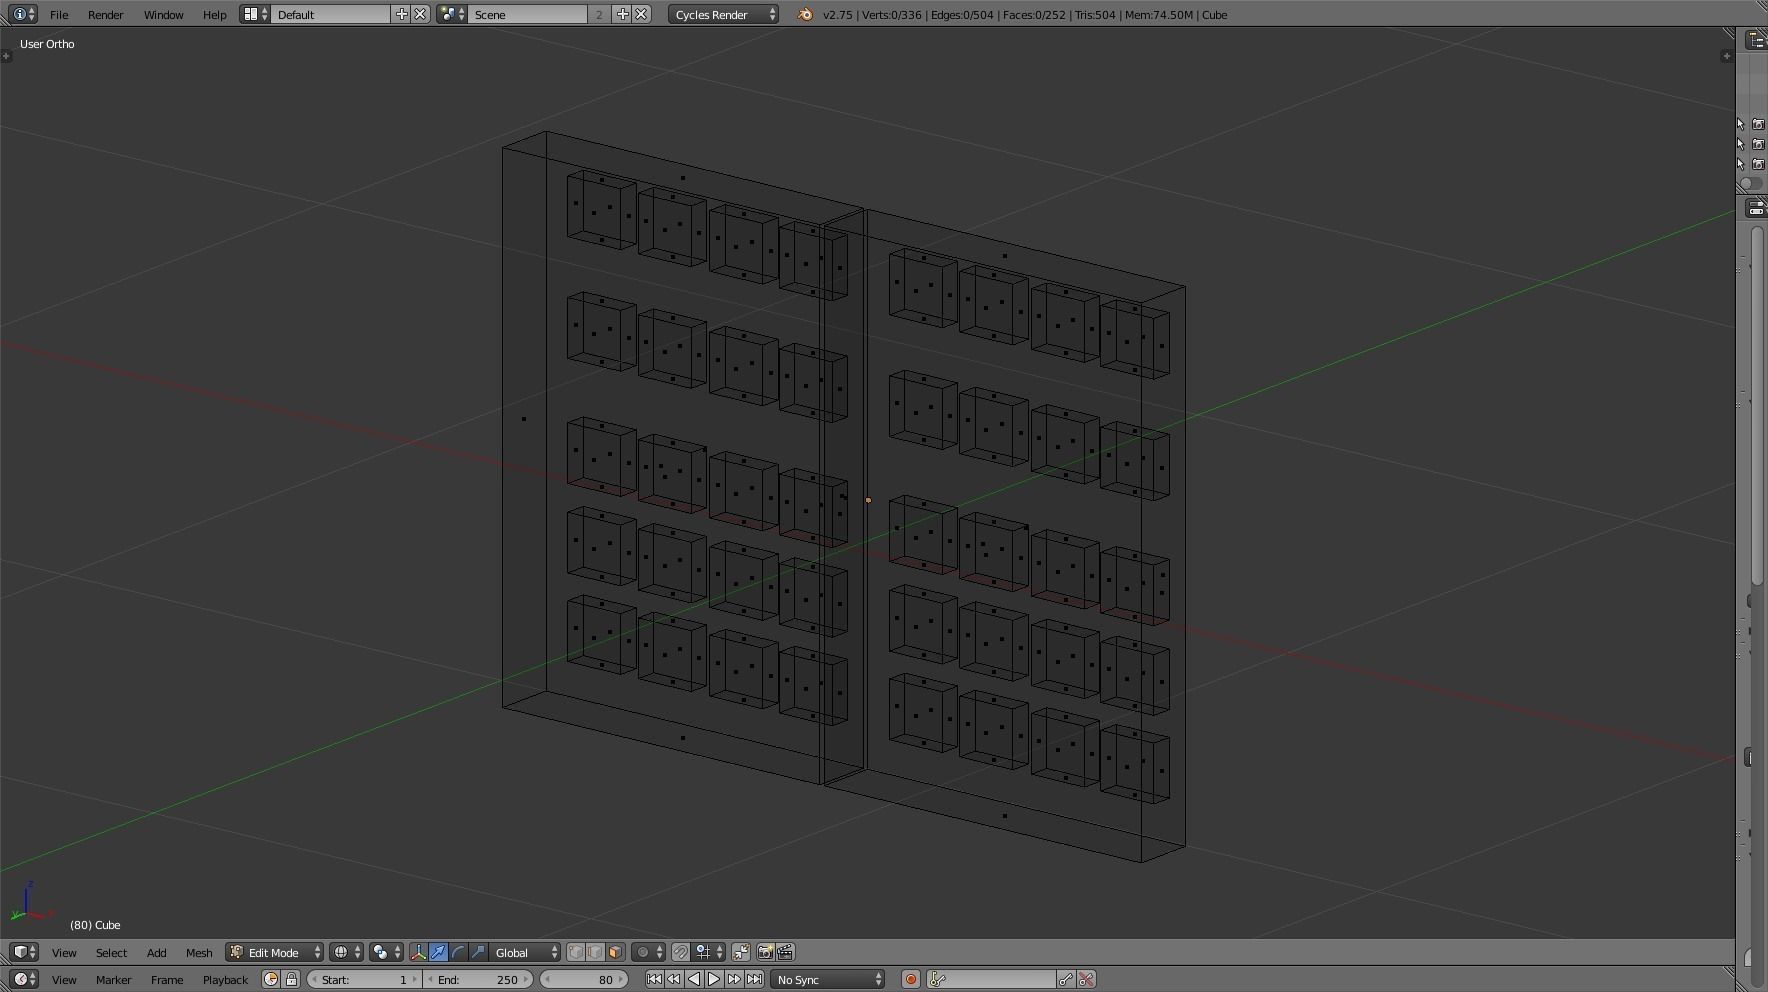The image size is (1768, 992).
Task: Toggle snapping with the magnet icon
Action: pos(681,952)
